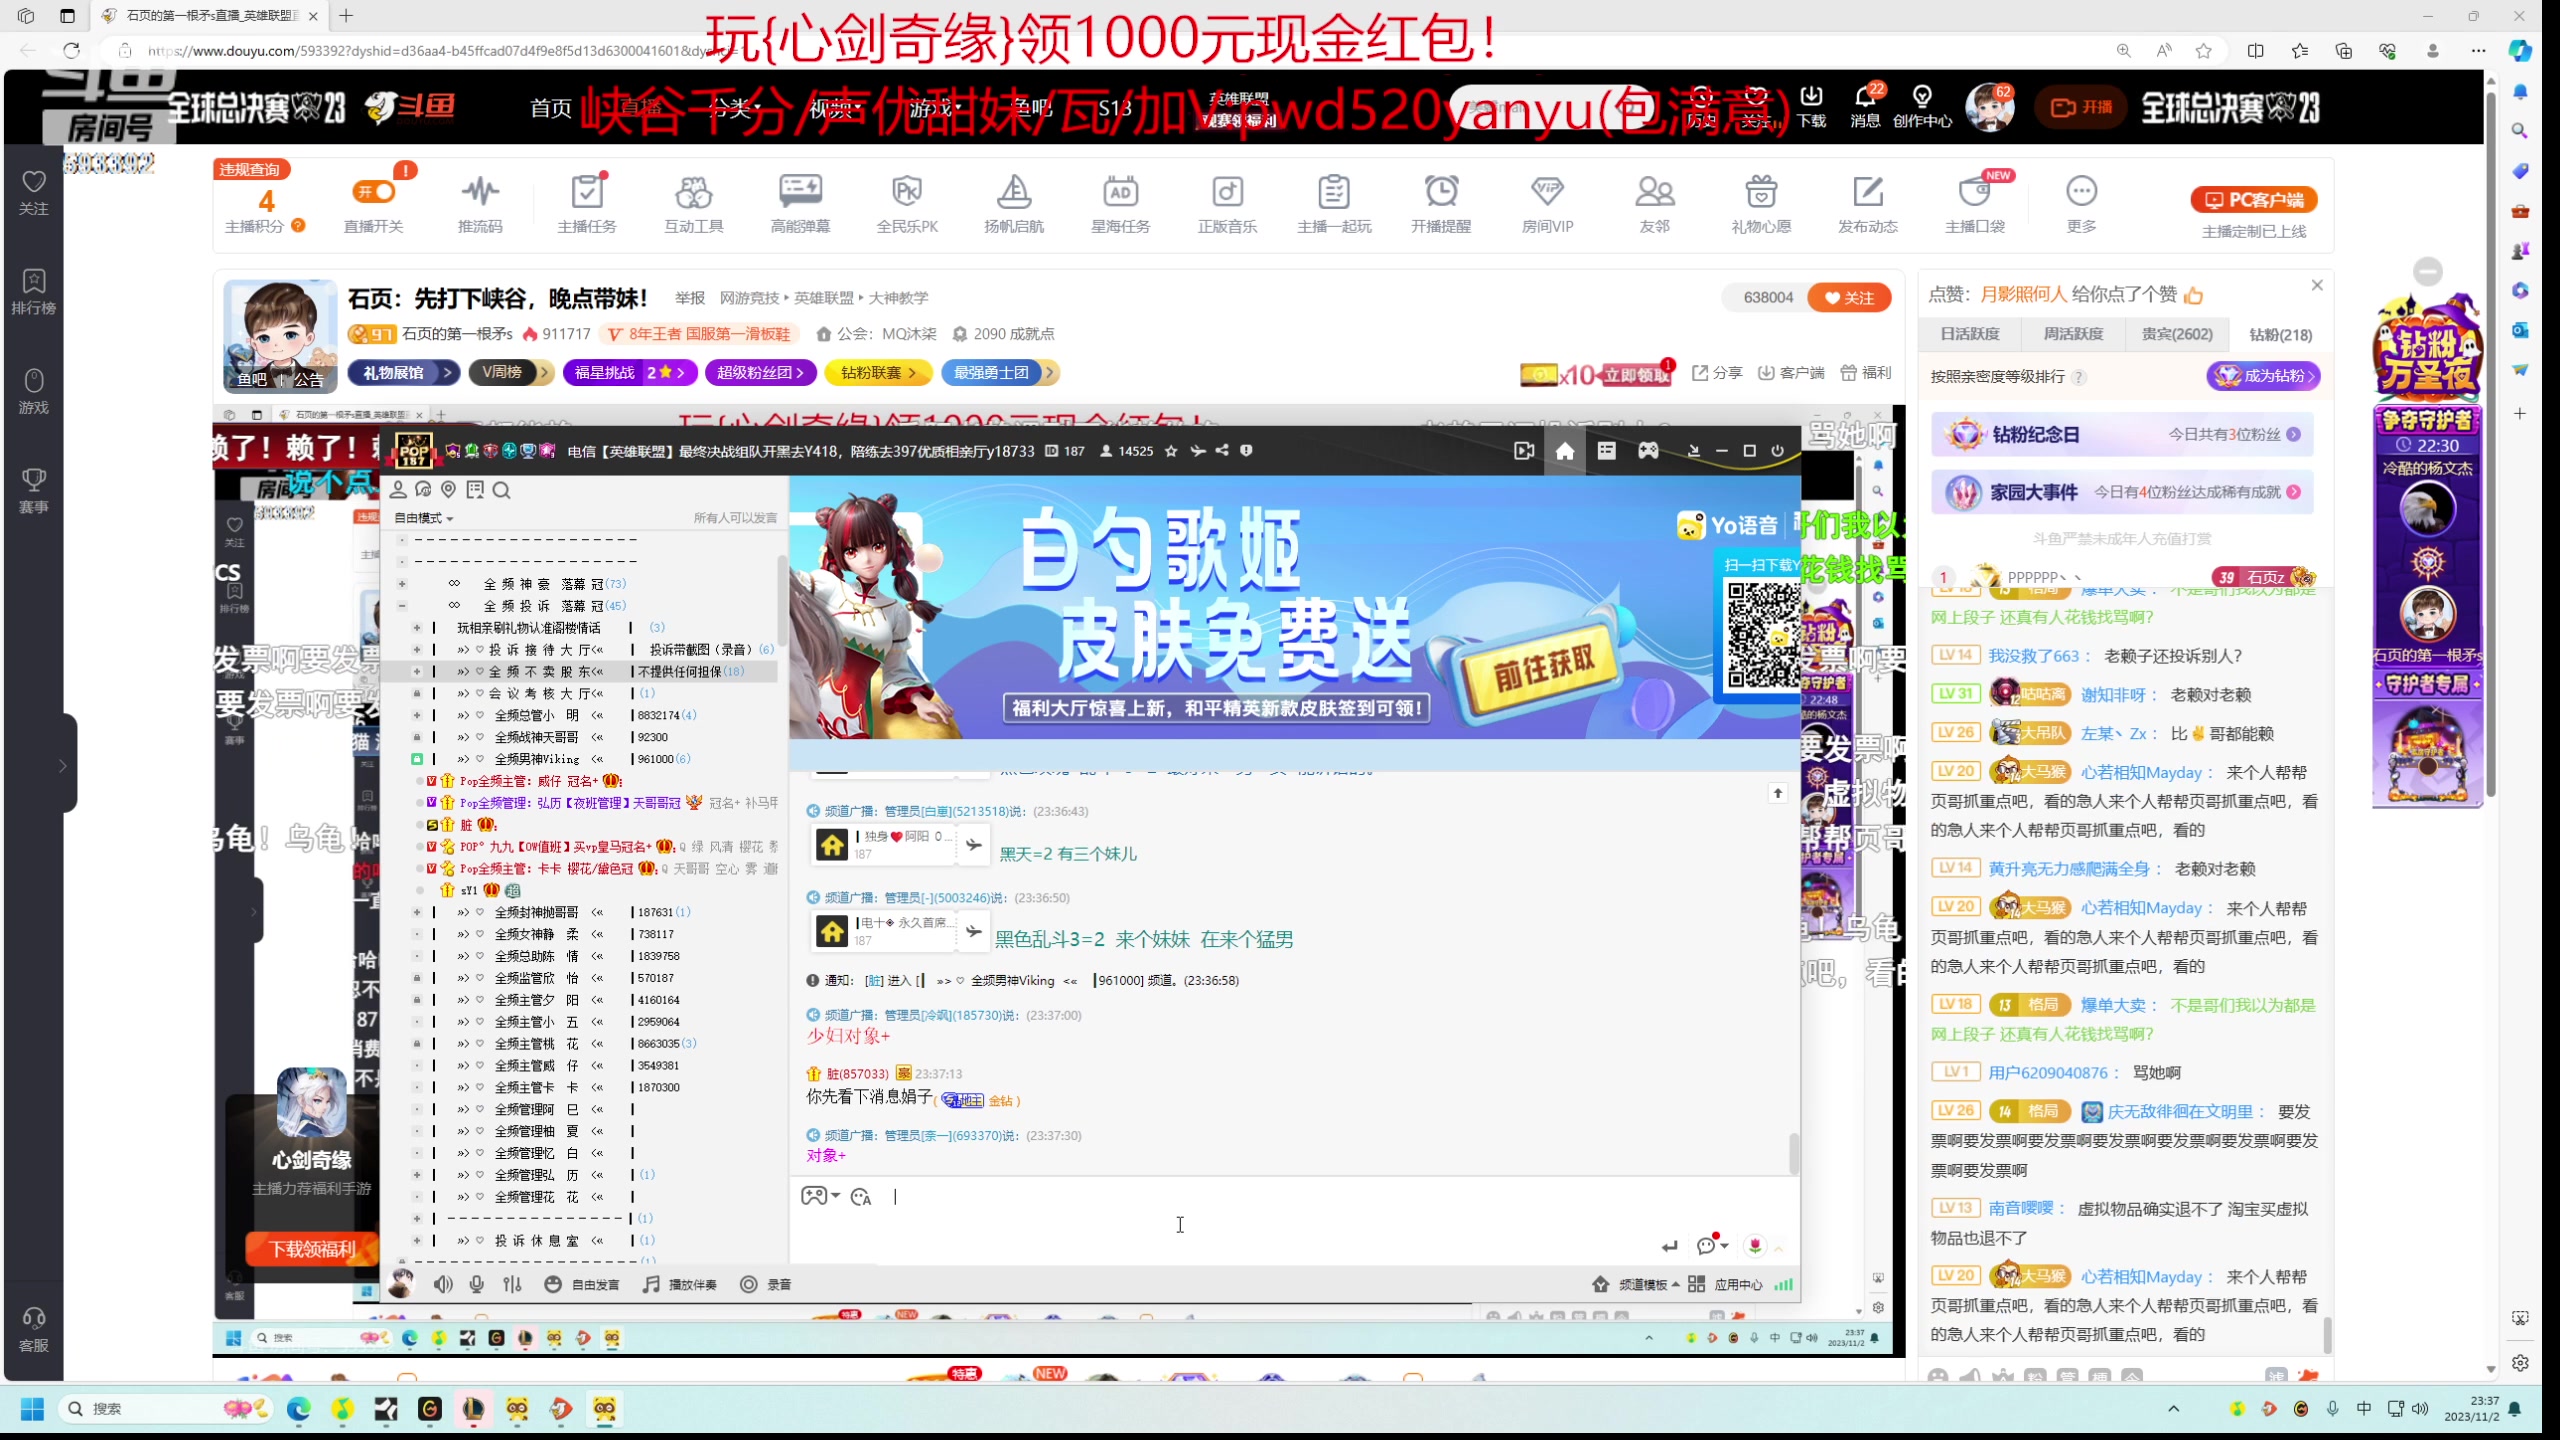Open 应用中心 app center
The width and height of the screenshot is (2560, 1440).
tap(1726, 1284)
